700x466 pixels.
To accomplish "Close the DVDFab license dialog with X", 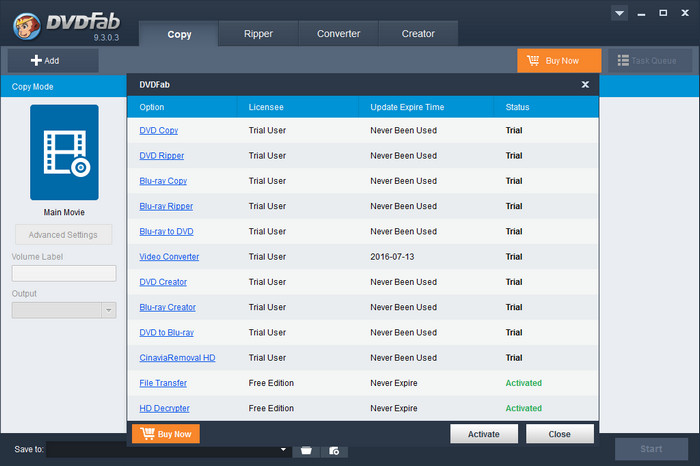I will coord(585,85).
